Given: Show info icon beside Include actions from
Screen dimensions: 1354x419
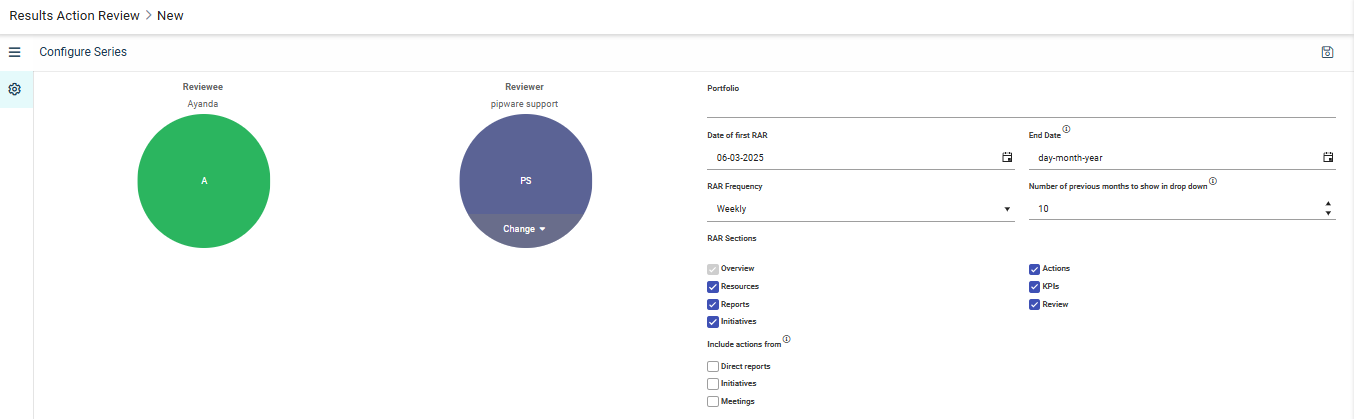Looking at the screenshot, I should 787,339.
